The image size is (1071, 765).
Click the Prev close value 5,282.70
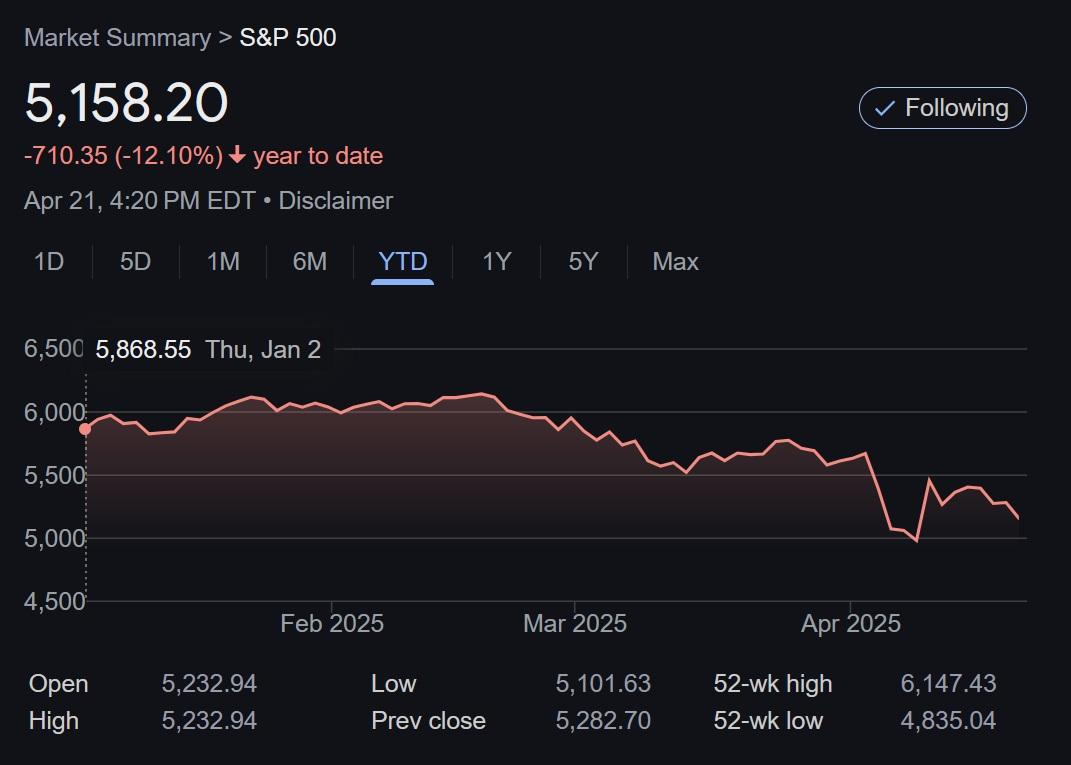click(x=603, y=721)
